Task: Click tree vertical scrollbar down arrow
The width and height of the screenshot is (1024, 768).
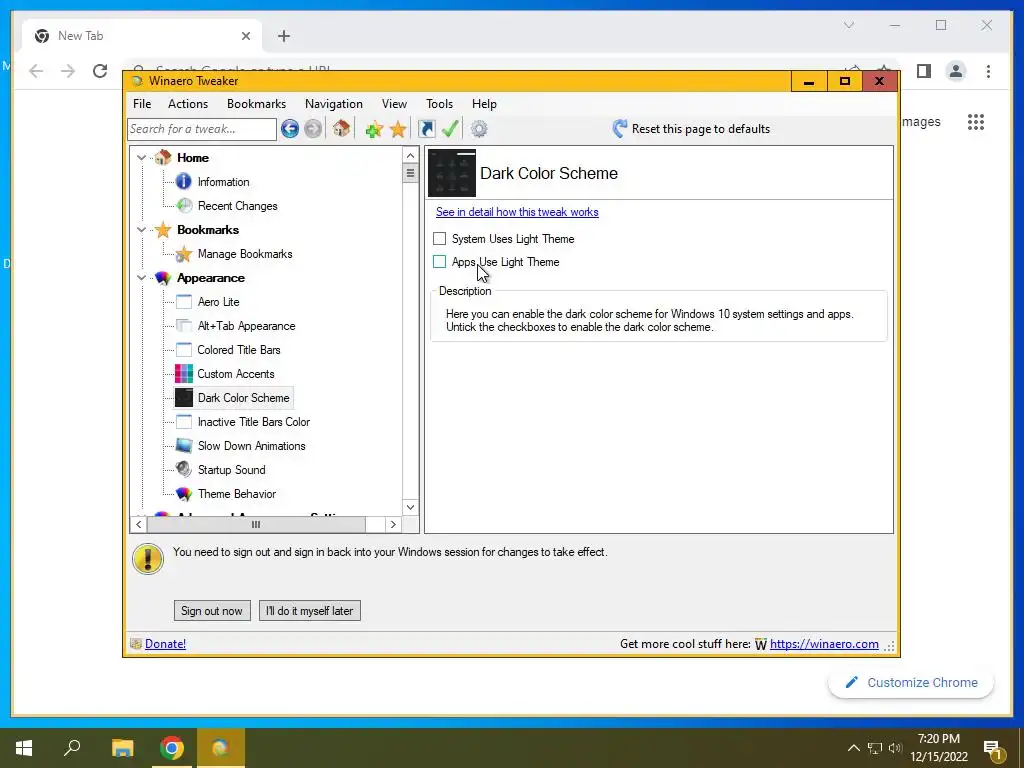Action: [410, 507]
